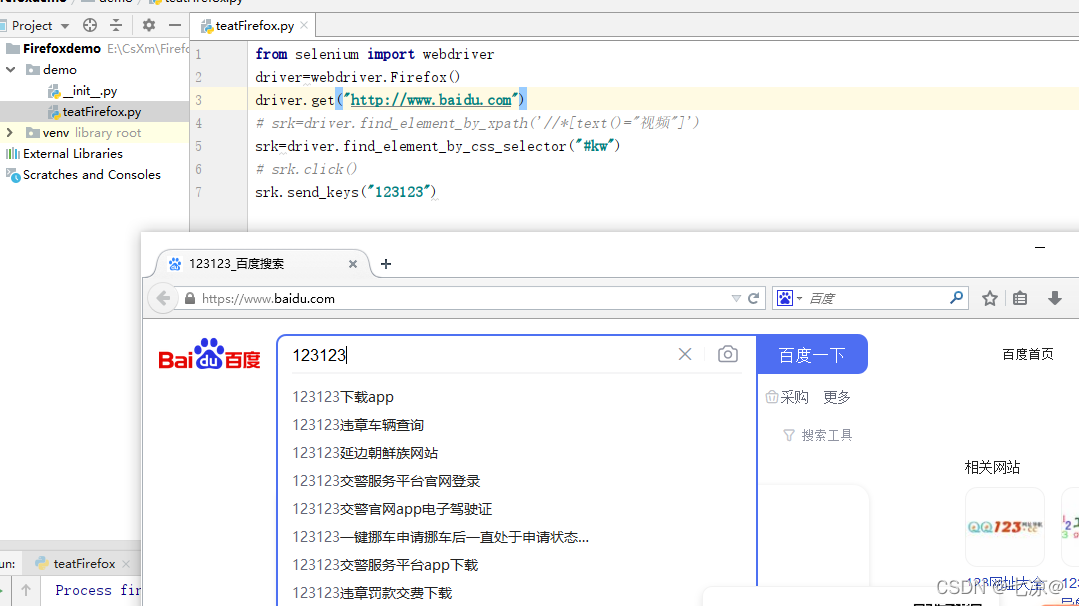Click the QQ123 related site thumbnail
1079x606 pixels.
click(1005, 527)
